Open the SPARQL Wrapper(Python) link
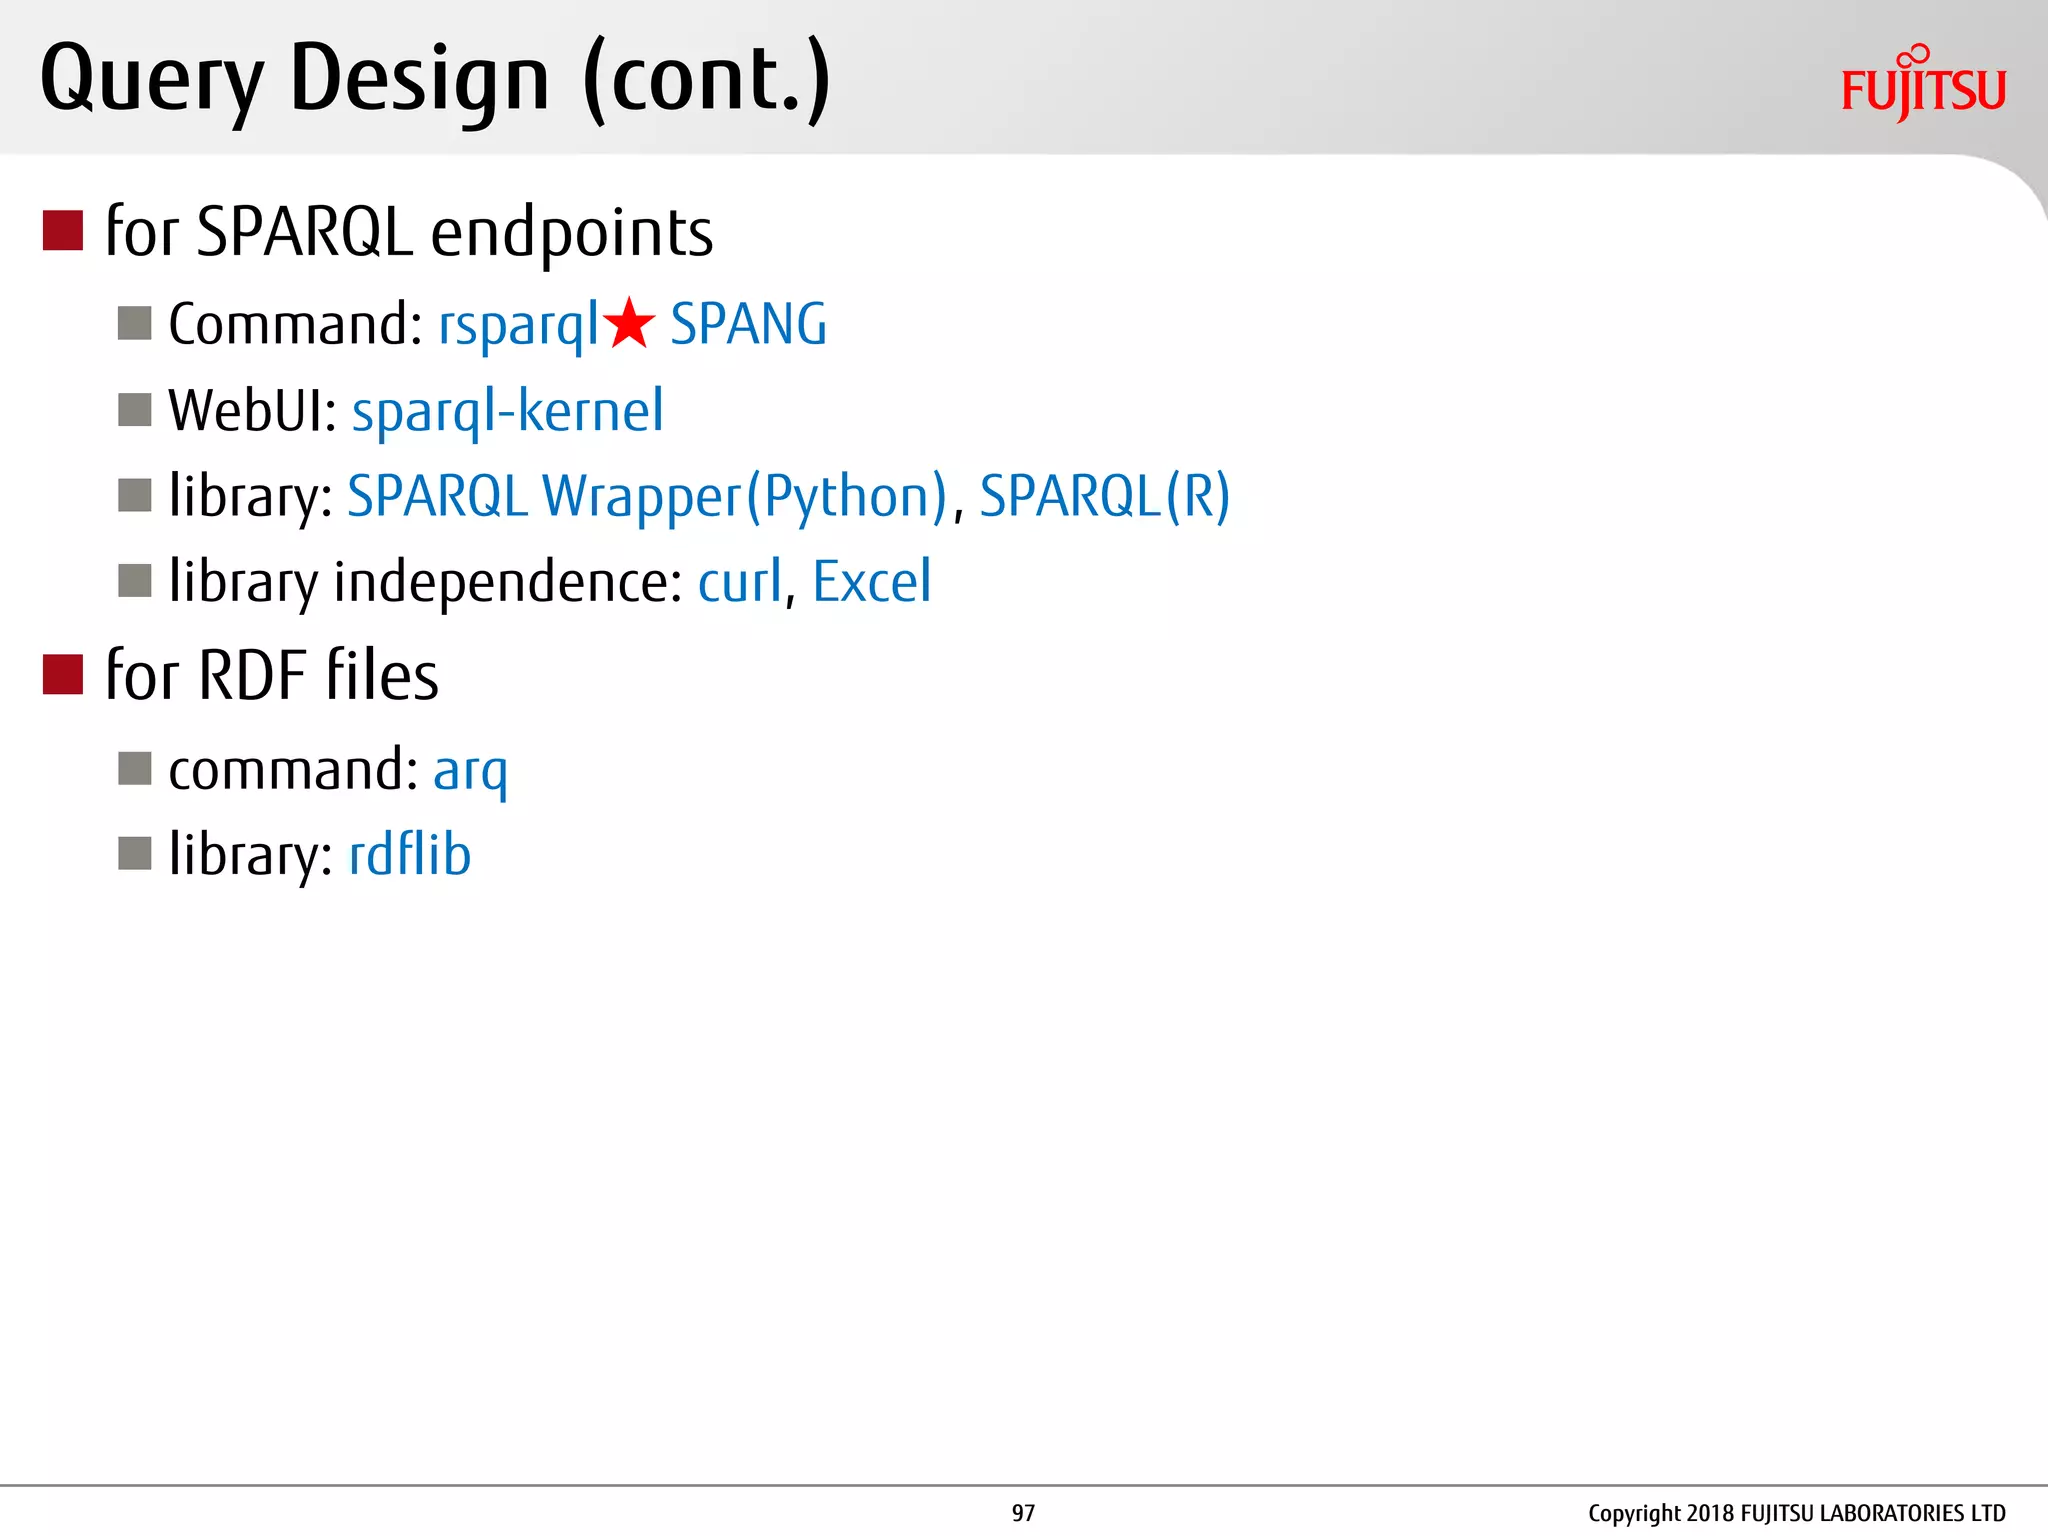 [646, 497]
